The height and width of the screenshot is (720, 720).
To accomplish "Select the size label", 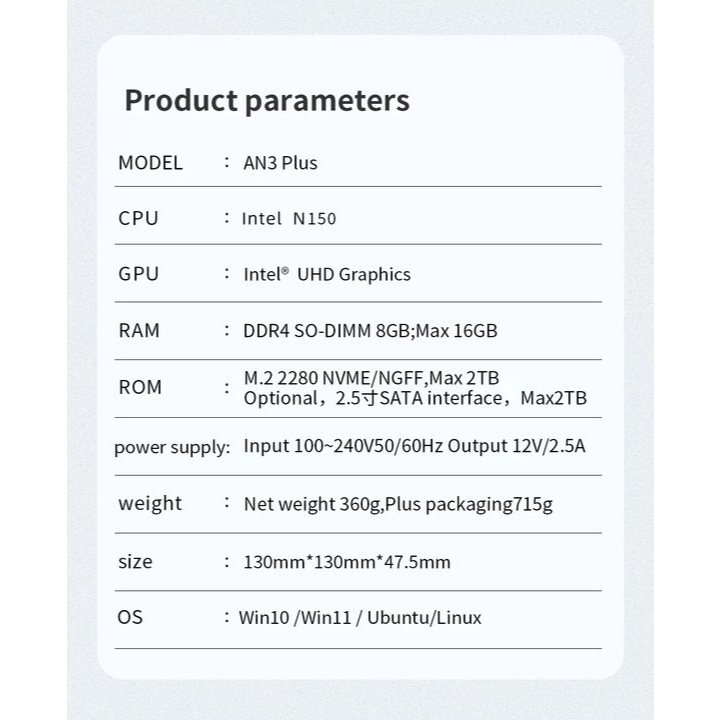I will [135, 561].
